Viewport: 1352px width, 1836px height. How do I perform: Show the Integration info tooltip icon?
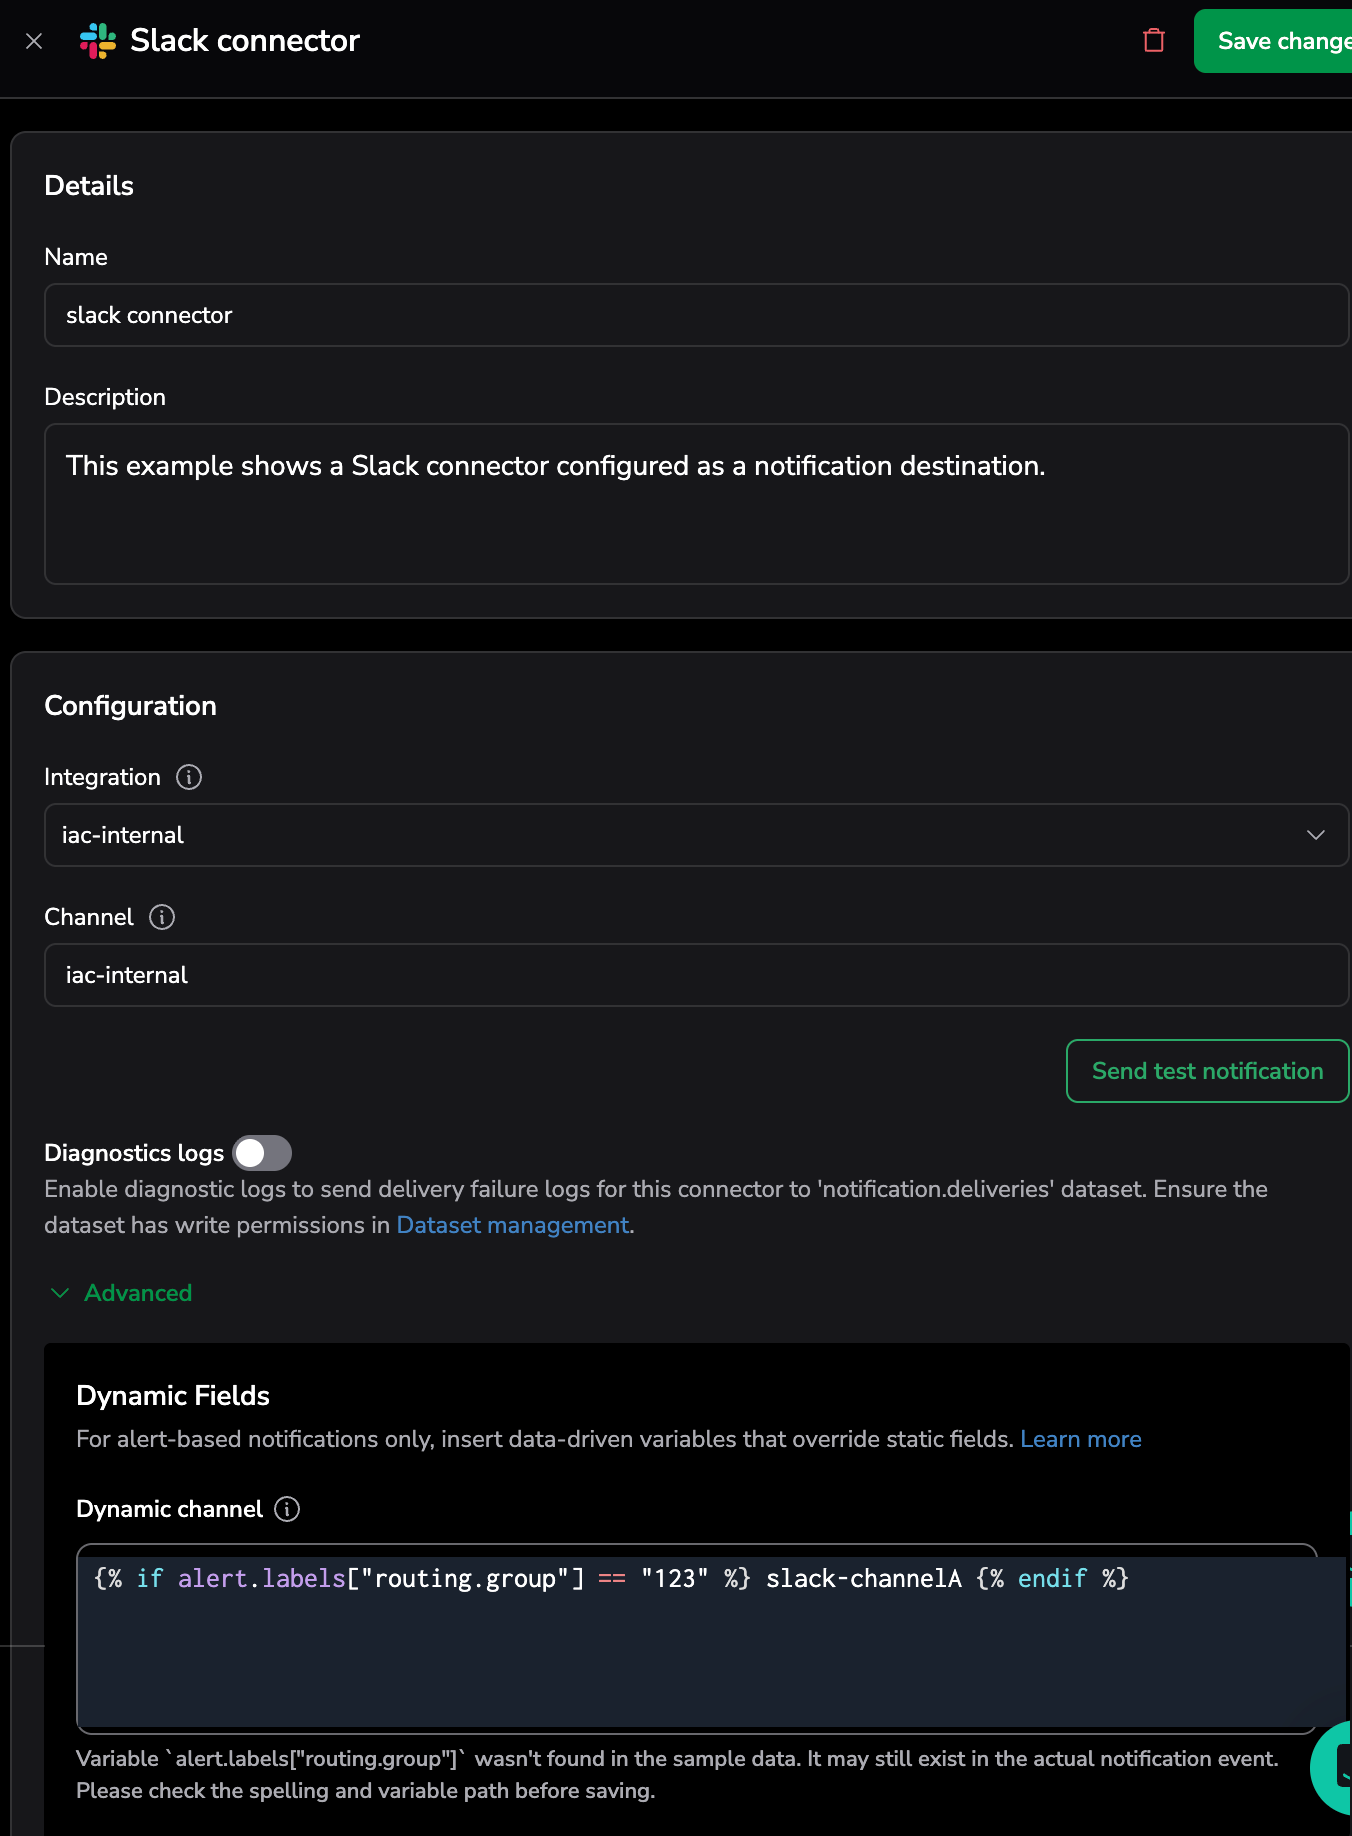tap(189, 777)
